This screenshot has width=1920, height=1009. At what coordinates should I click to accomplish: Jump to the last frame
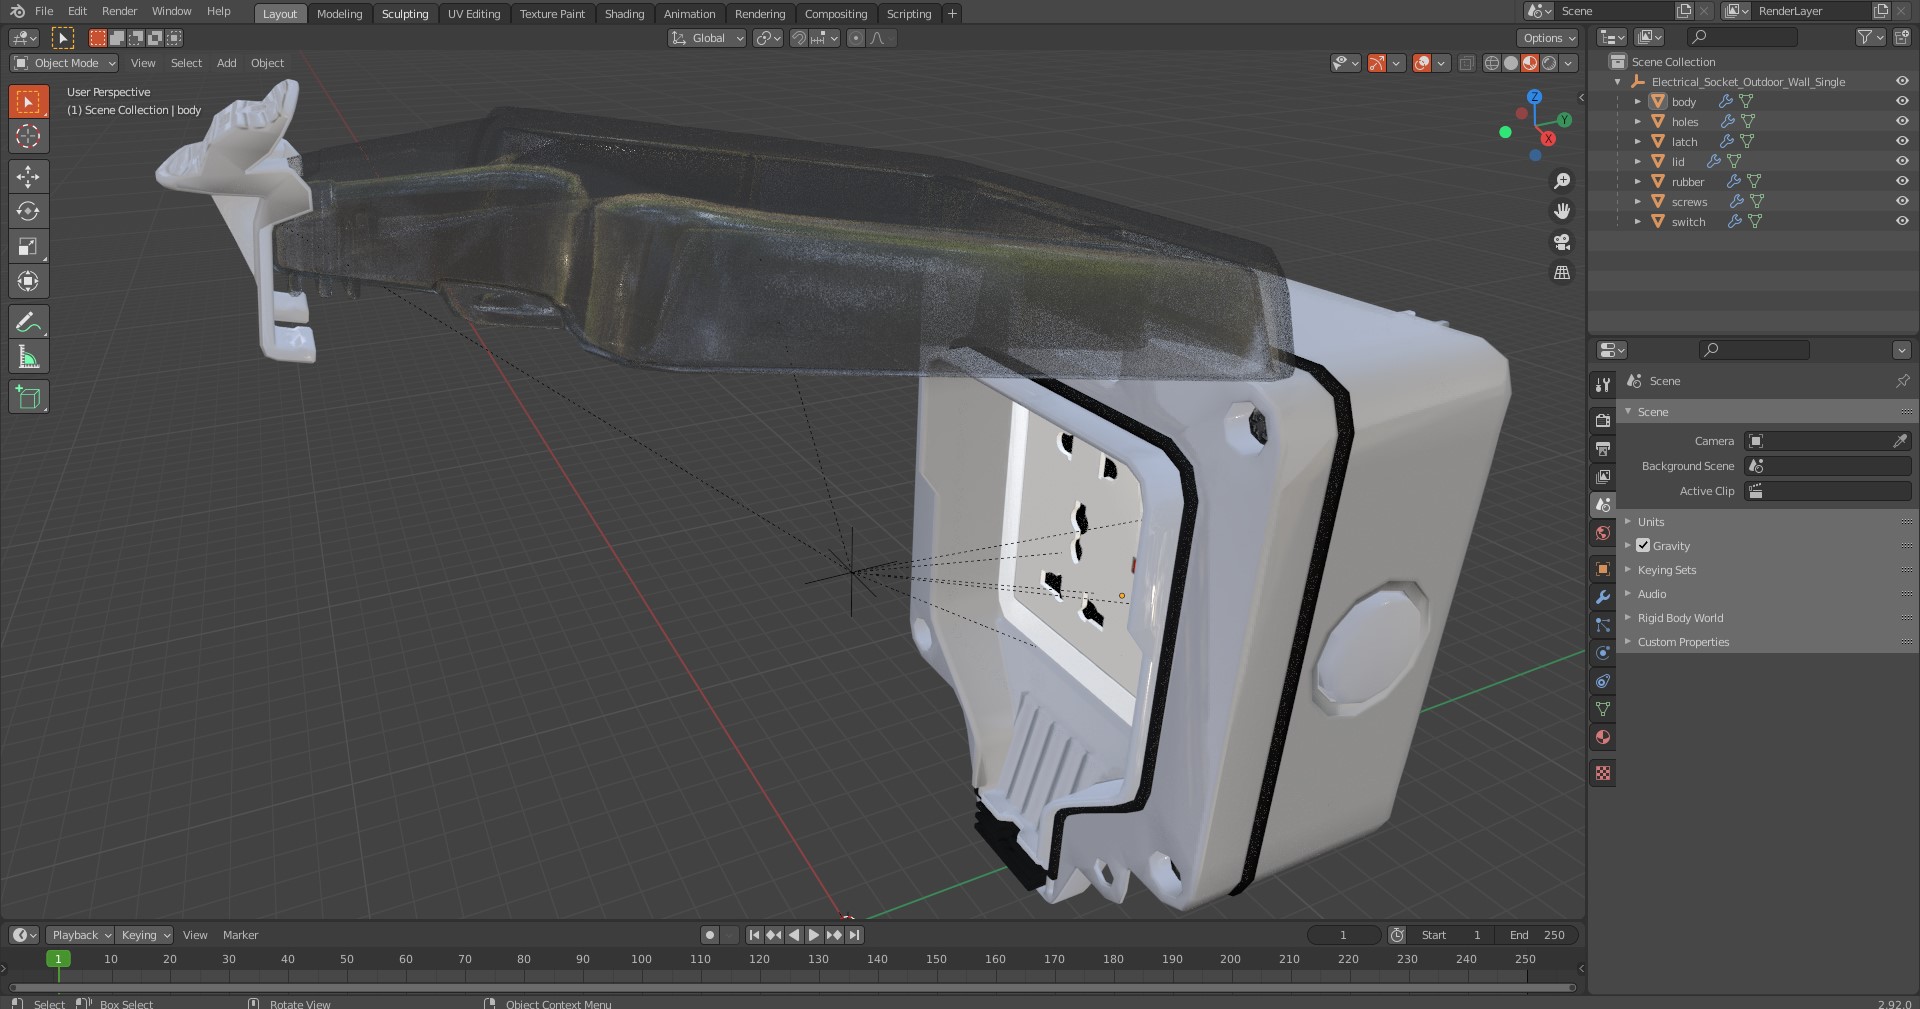coord(854,935)
